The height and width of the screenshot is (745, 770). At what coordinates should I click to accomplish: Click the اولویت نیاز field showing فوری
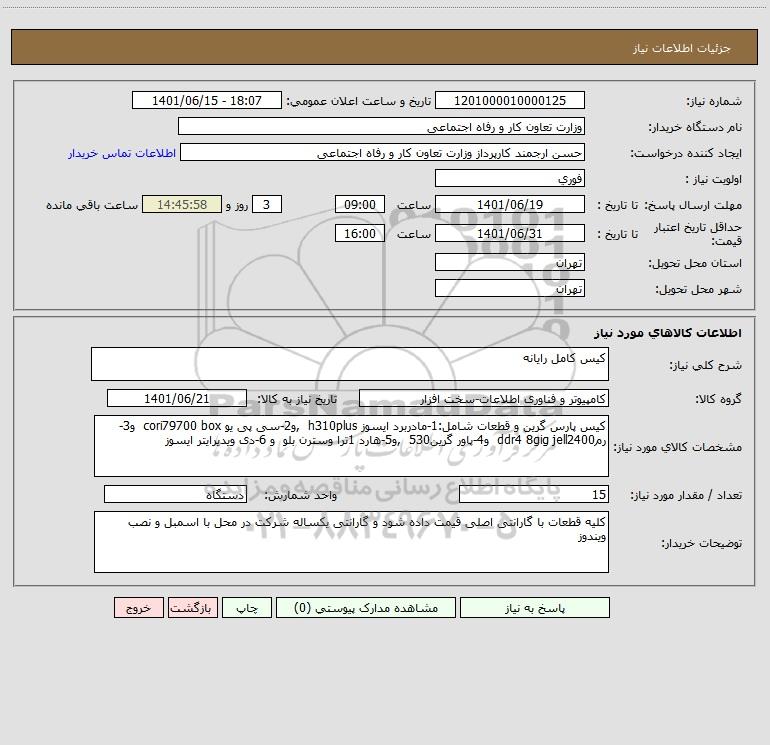510,178
